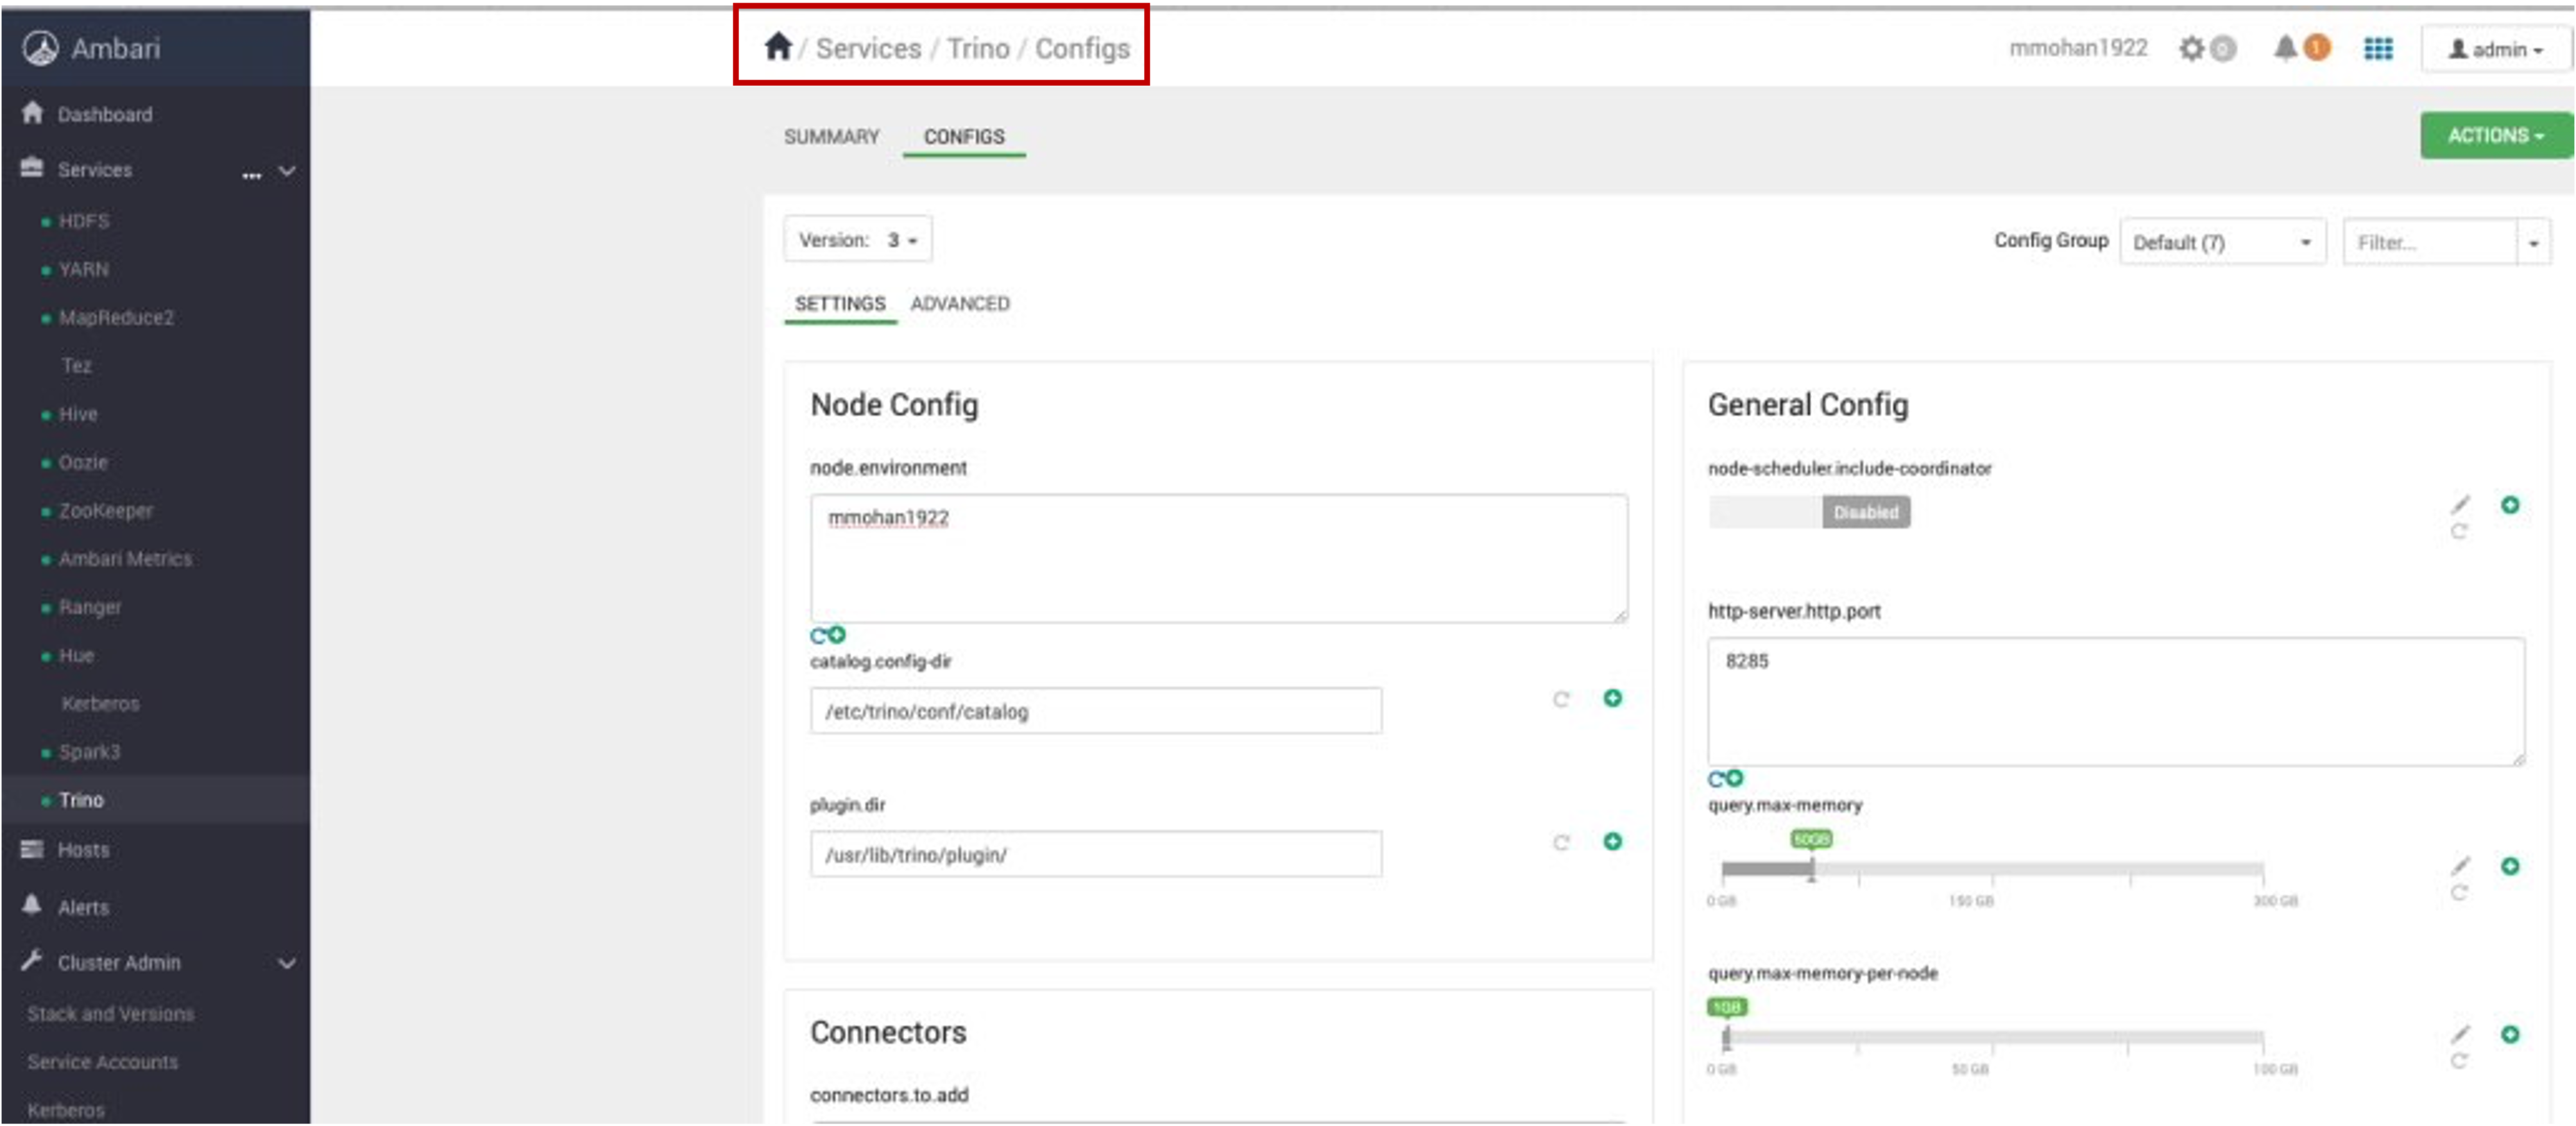This screenshot has width=2576, height=1126.
Task: Open the alerts bell icon
Action: (2285, 48)
